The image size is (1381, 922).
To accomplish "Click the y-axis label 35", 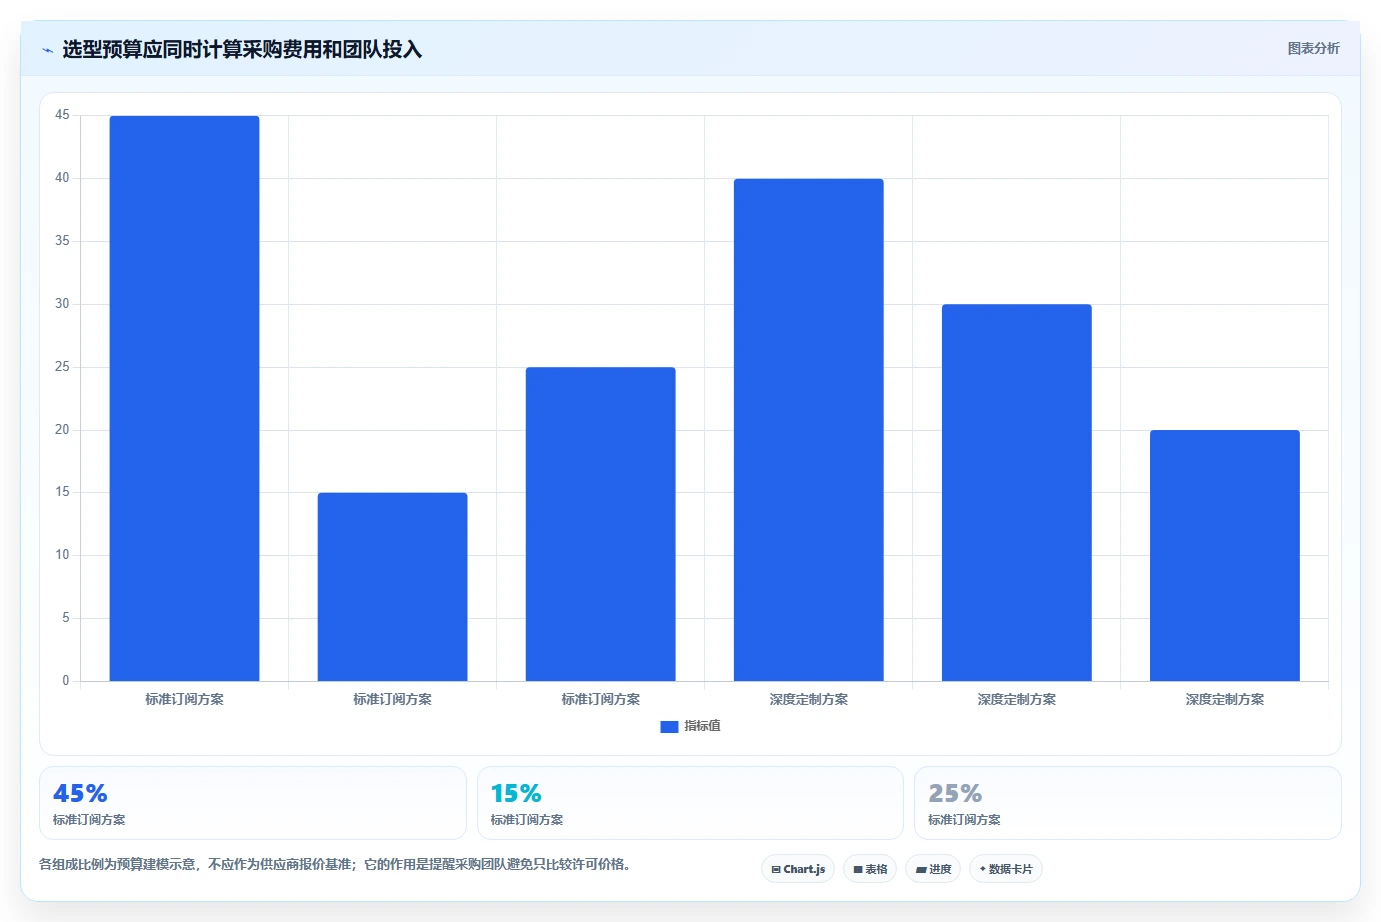I will click(x=62, y=241).
